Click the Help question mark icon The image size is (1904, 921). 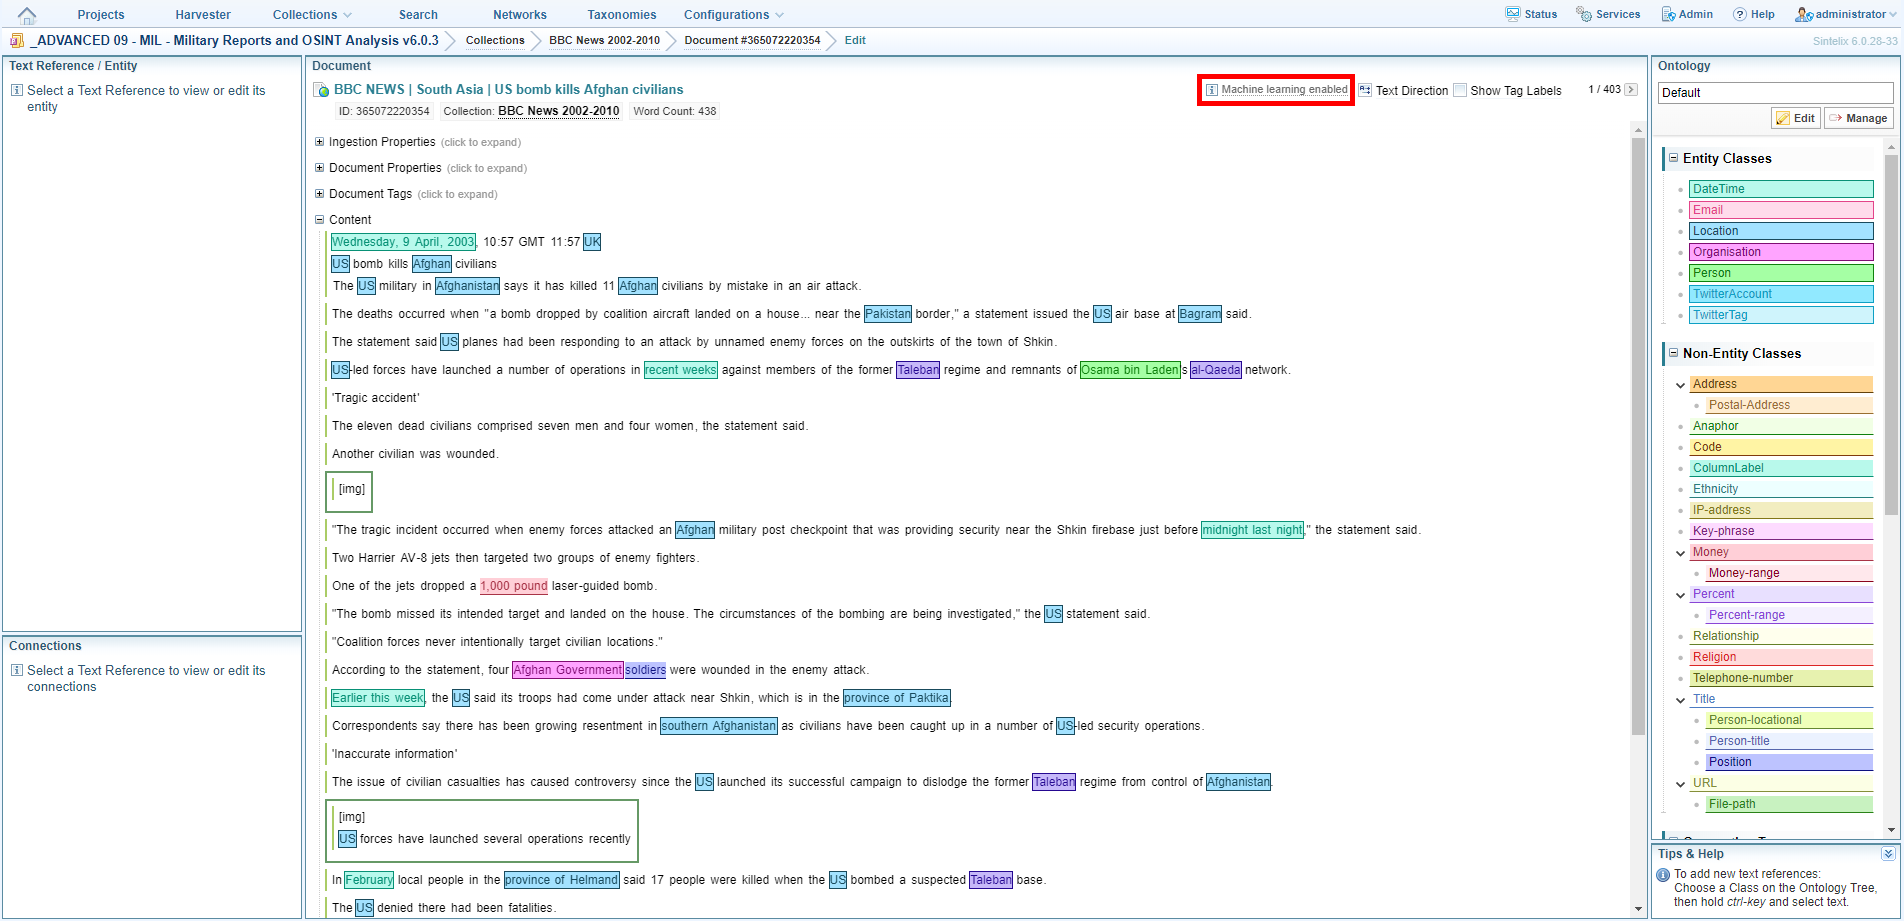click(1740, 14)
